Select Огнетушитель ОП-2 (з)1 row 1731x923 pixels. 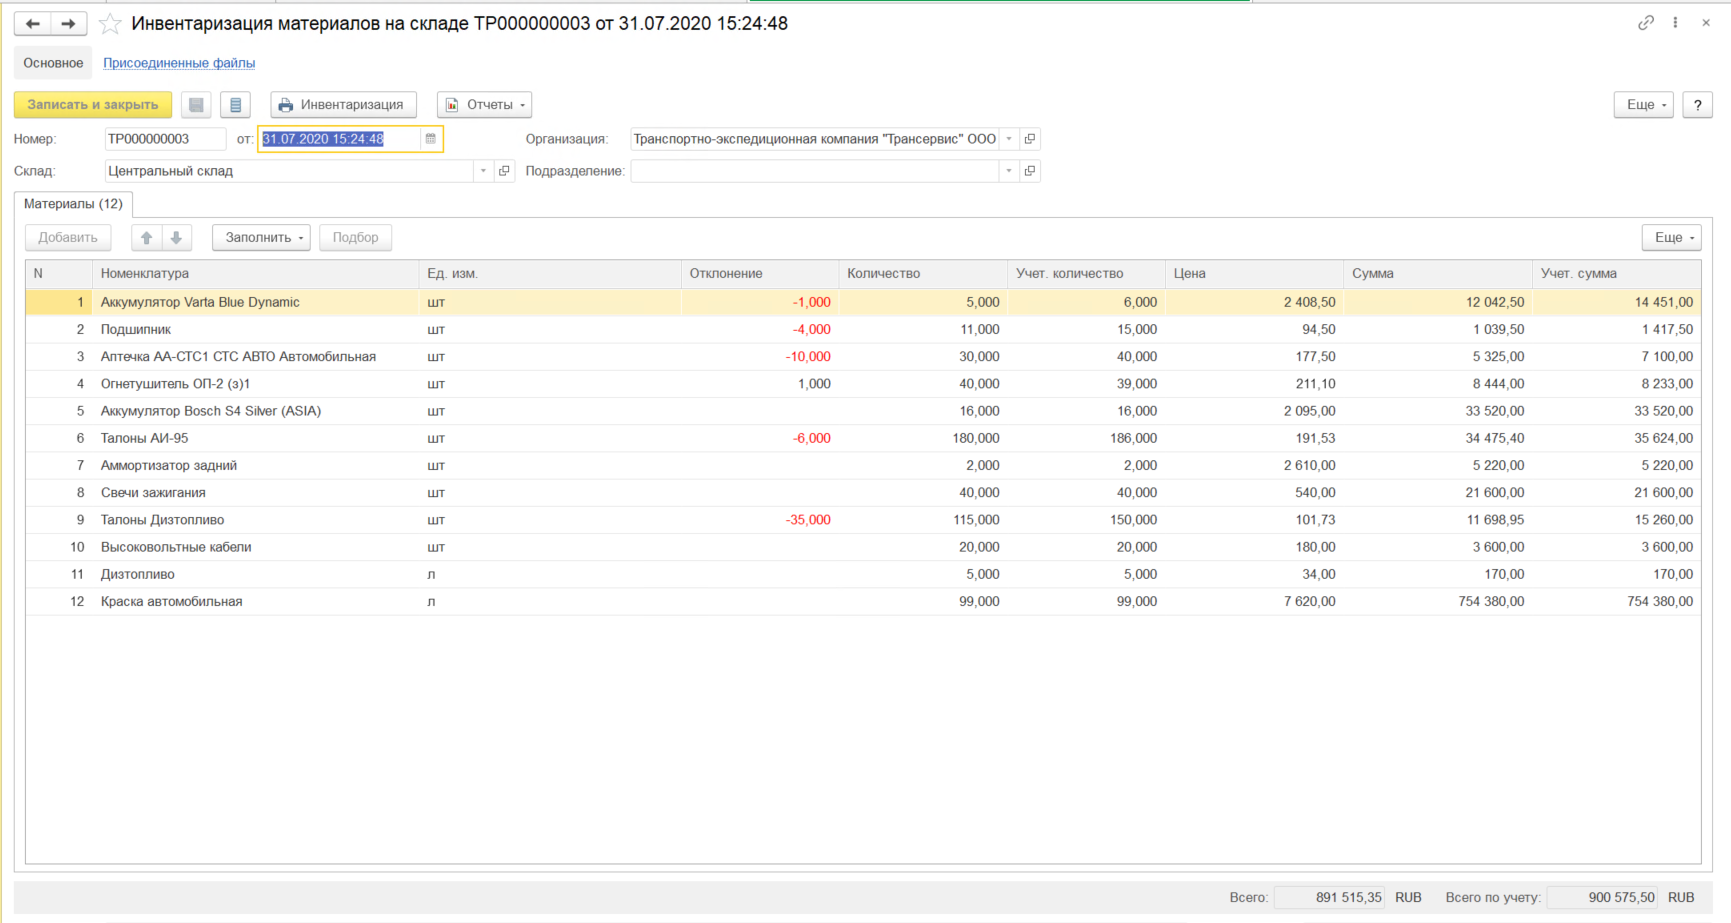coord(863,384)
